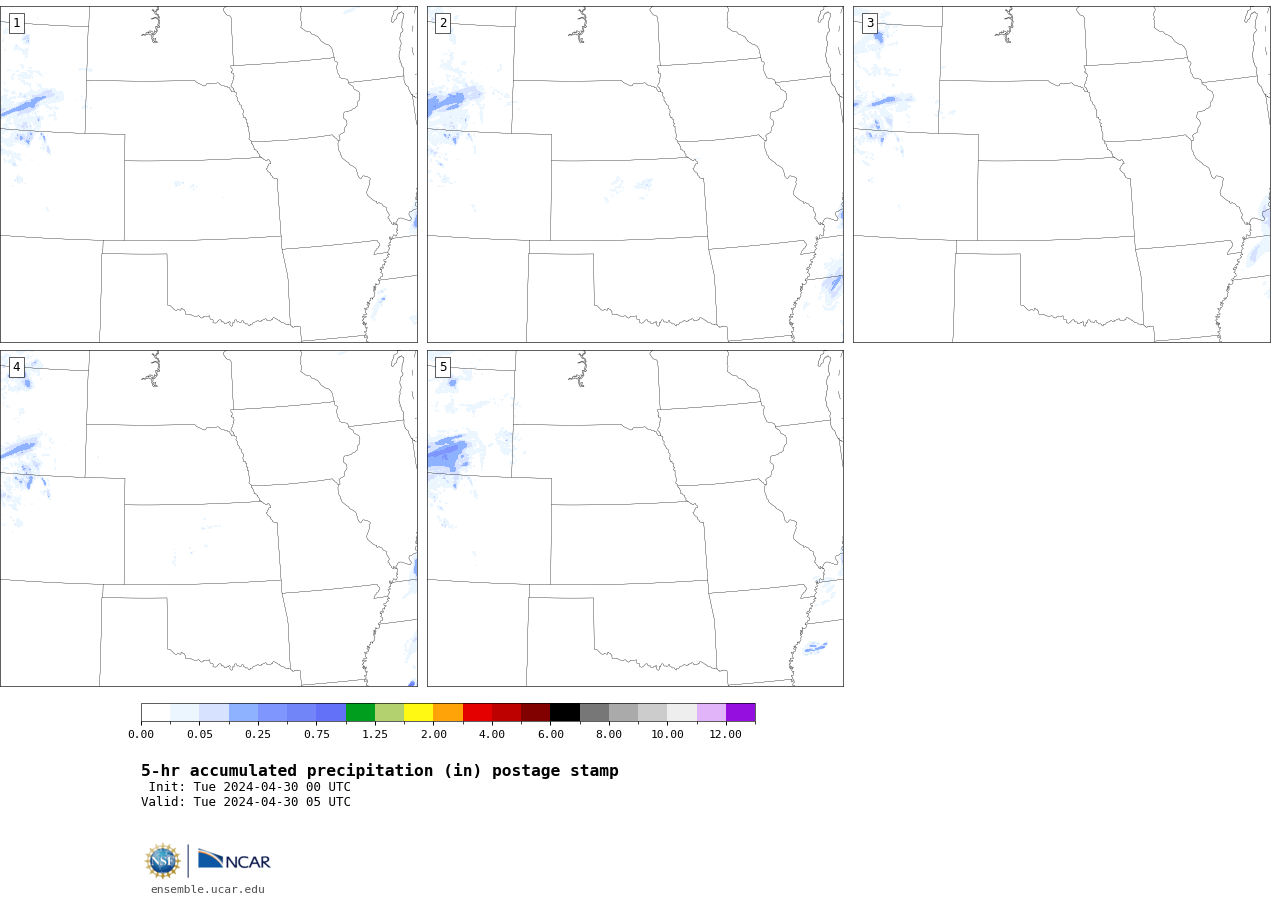Click the boxed number 5 member label
This screenshot has width=1280, height=901.
tap(443, 367)
